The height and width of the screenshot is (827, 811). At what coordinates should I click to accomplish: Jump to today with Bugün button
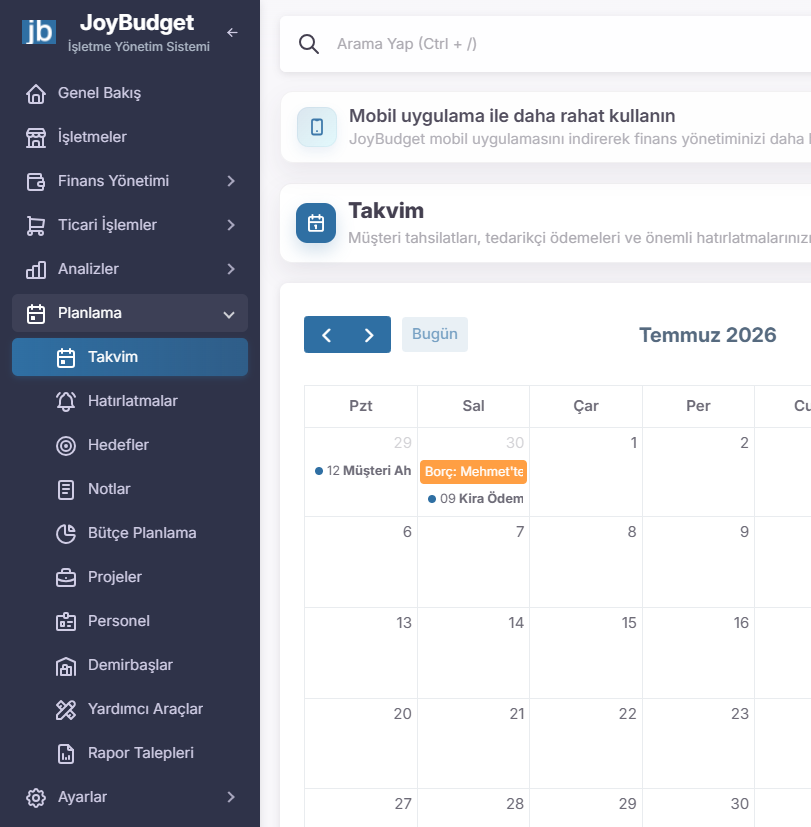(435, 334)
